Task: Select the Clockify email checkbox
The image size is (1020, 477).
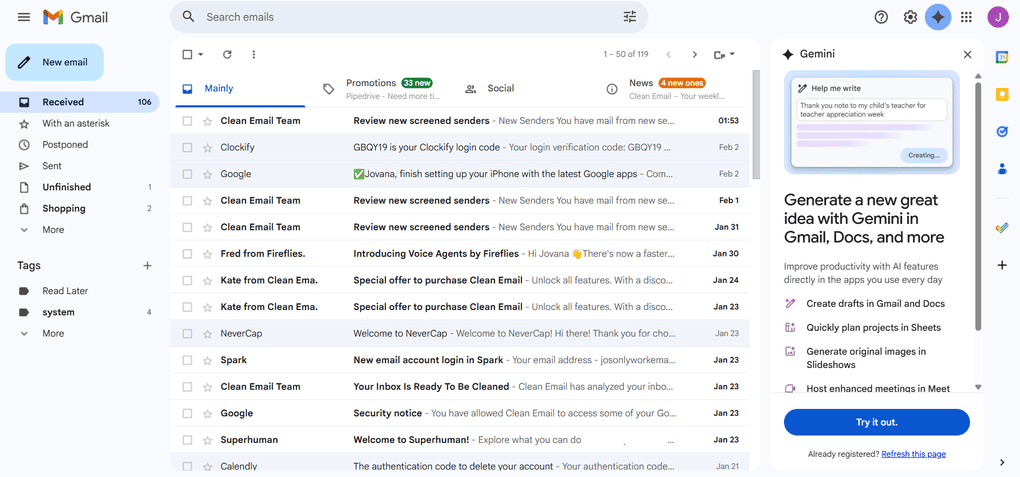Action: (x=187, y=148)
